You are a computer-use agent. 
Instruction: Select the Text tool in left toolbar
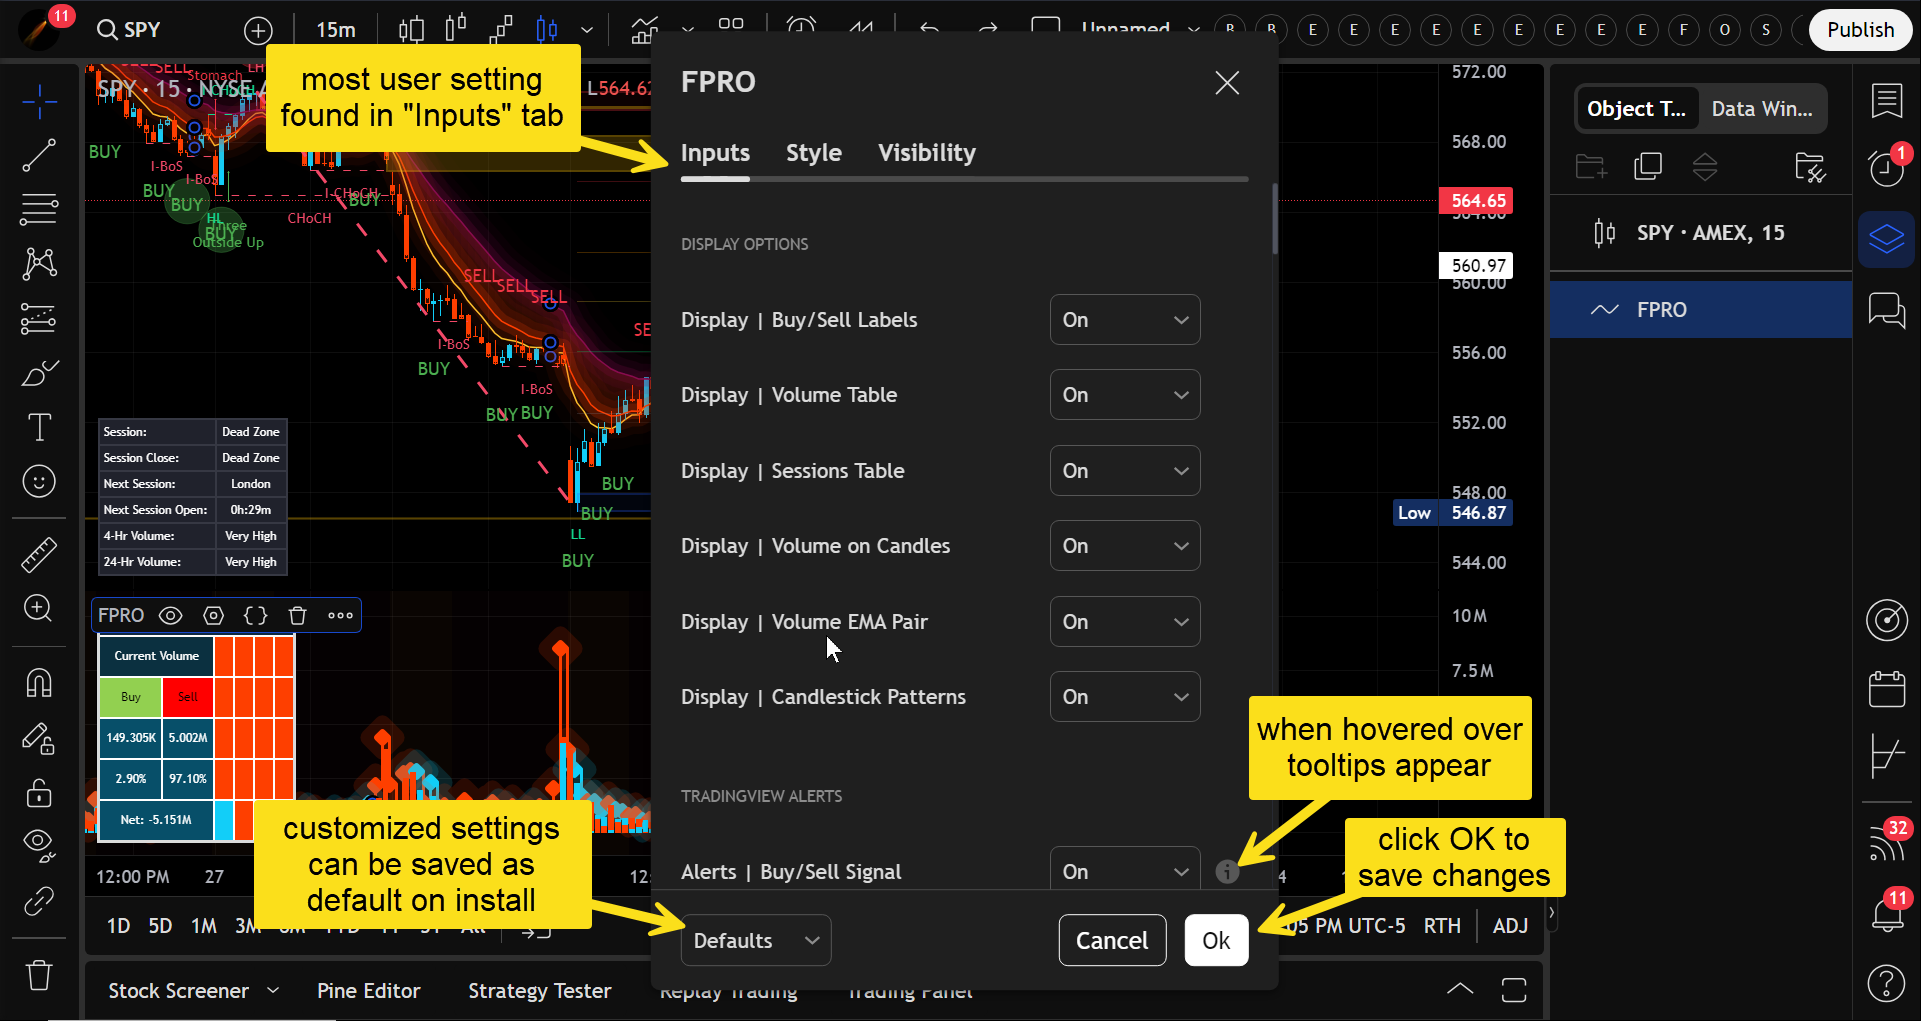click(x=39, y=428)
